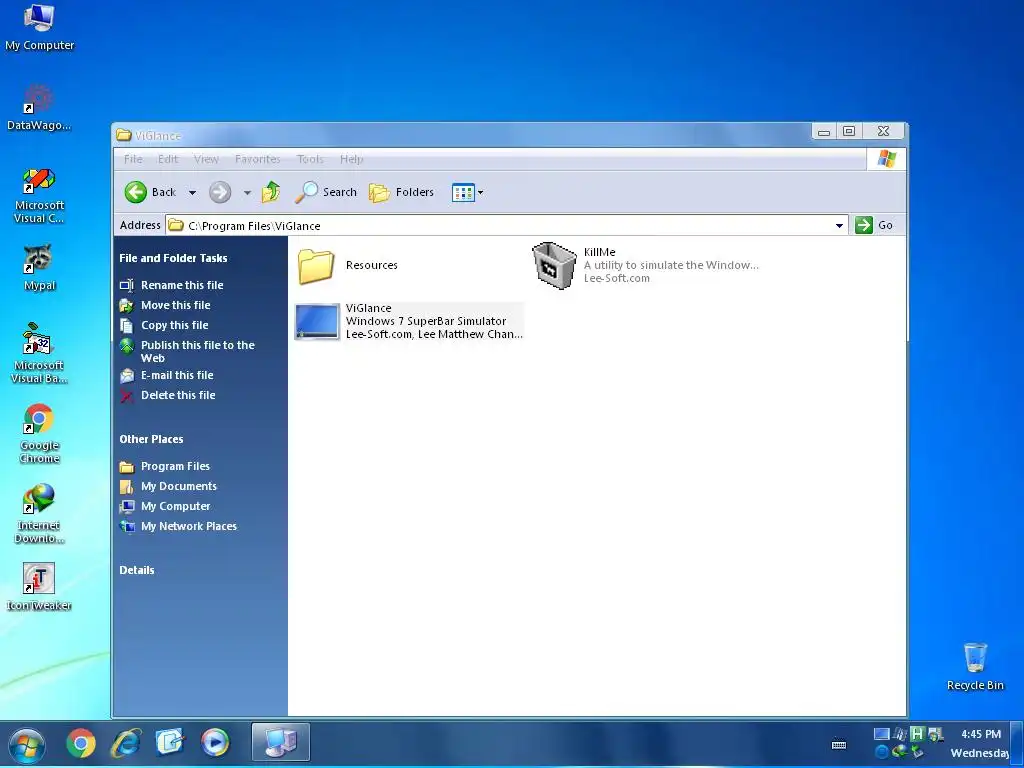Go to Program Files in Other Places
The height and width of the screenshot is (768, 1024).
[x=175, y=466]
